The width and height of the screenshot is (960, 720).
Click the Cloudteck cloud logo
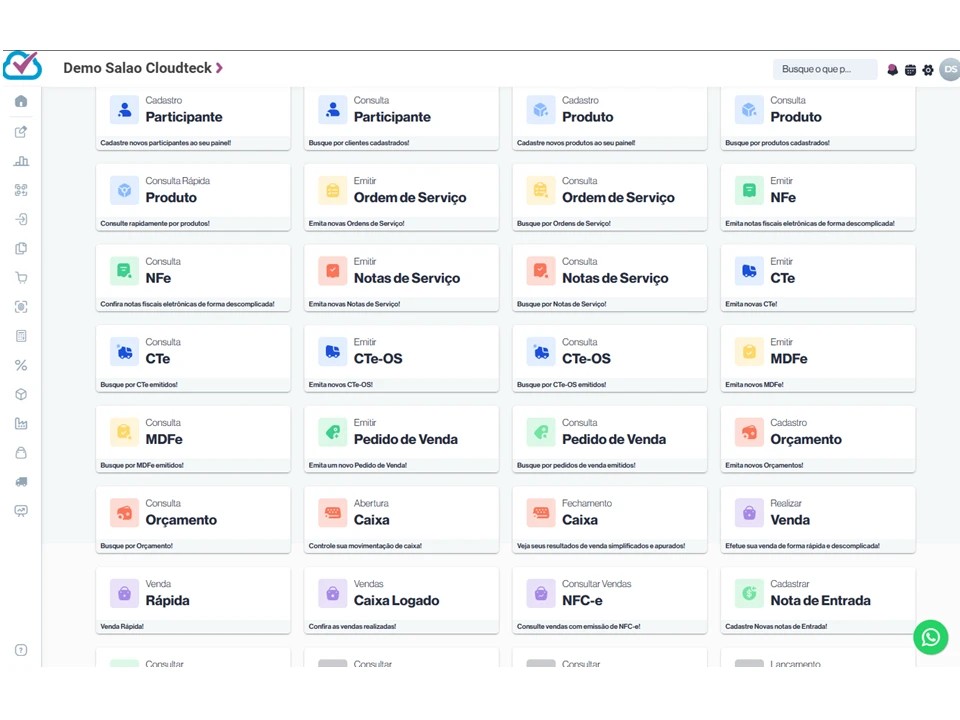(x=22, y=66)
